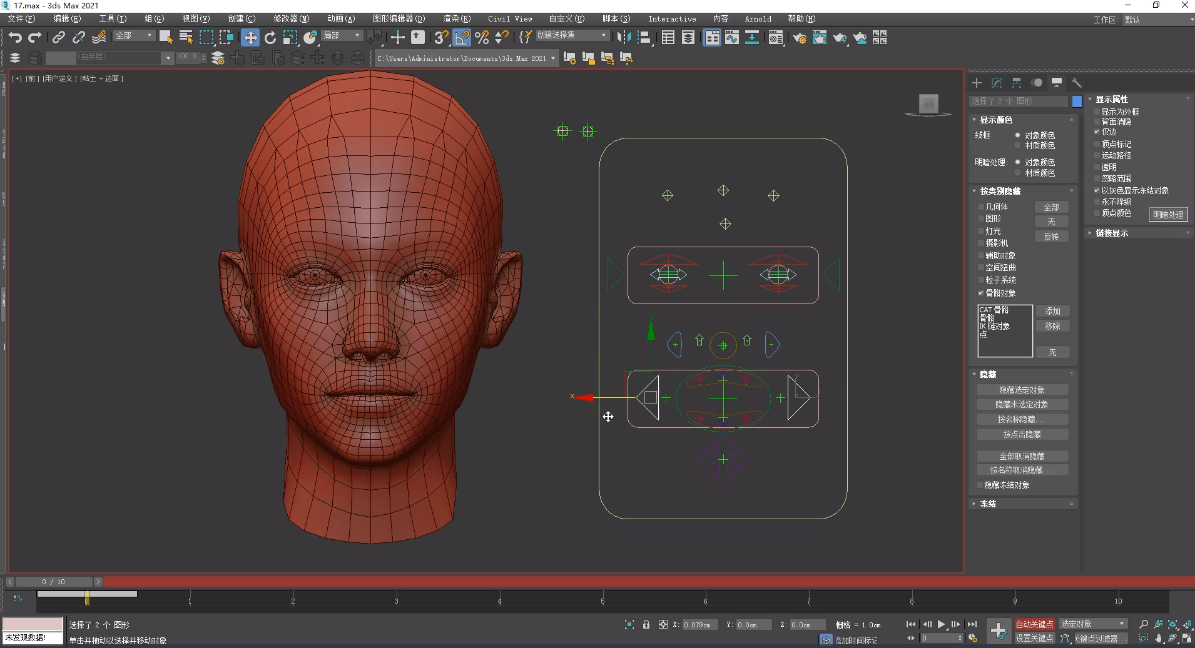Open the Rendered Frame Window icon
This screenshot has width=1195, height=648.
(819, 37)
